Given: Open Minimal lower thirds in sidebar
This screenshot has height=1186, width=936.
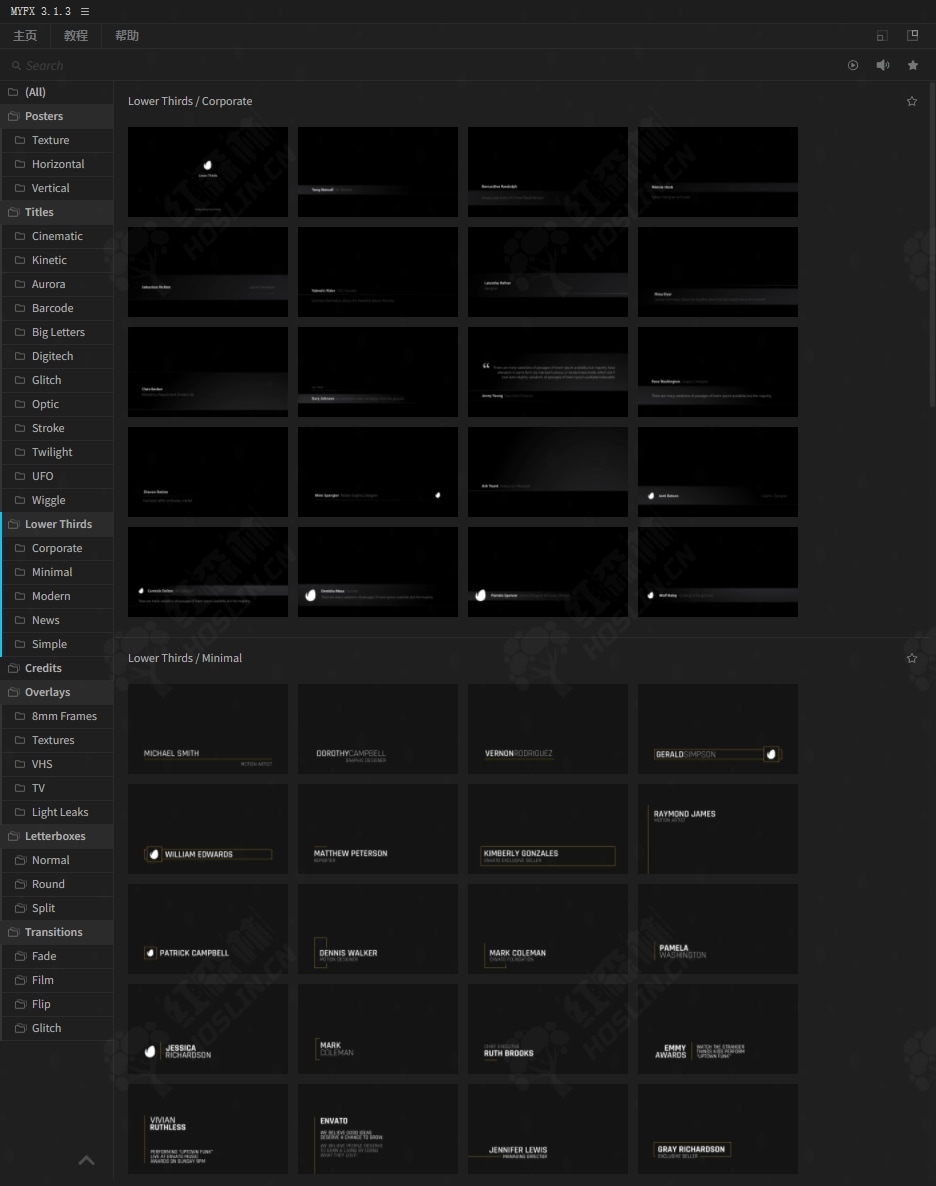Looking at the screenshot, I should tap(57, 573).
